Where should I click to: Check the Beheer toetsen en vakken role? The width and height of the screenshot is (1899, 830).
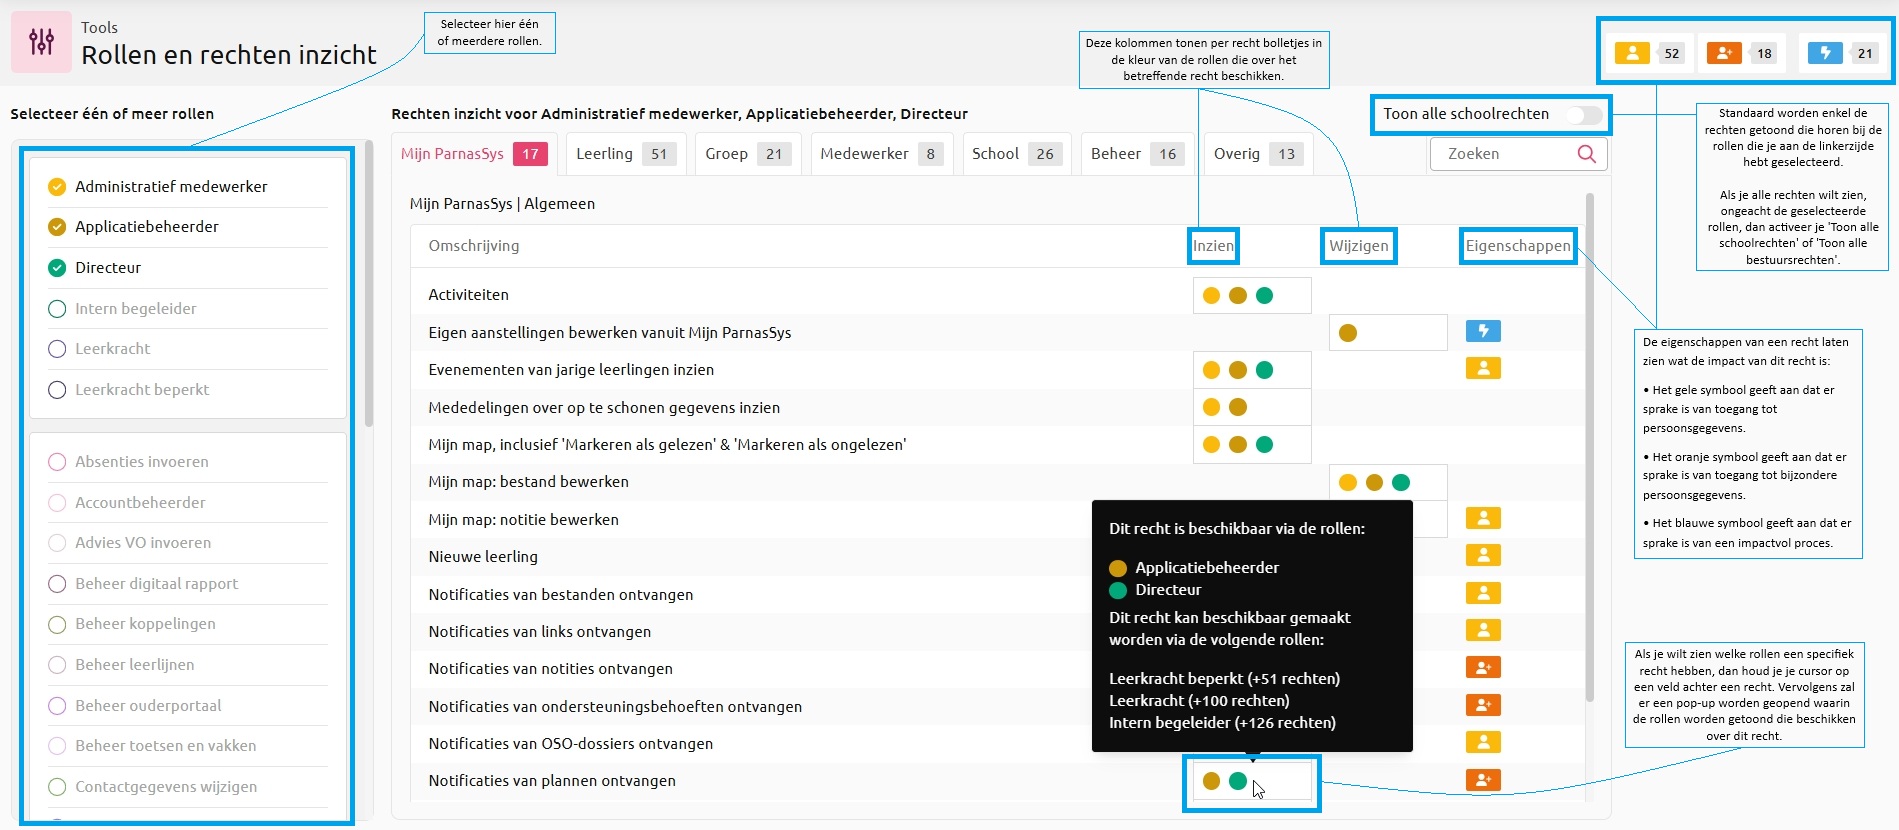[x=57, y=746]
